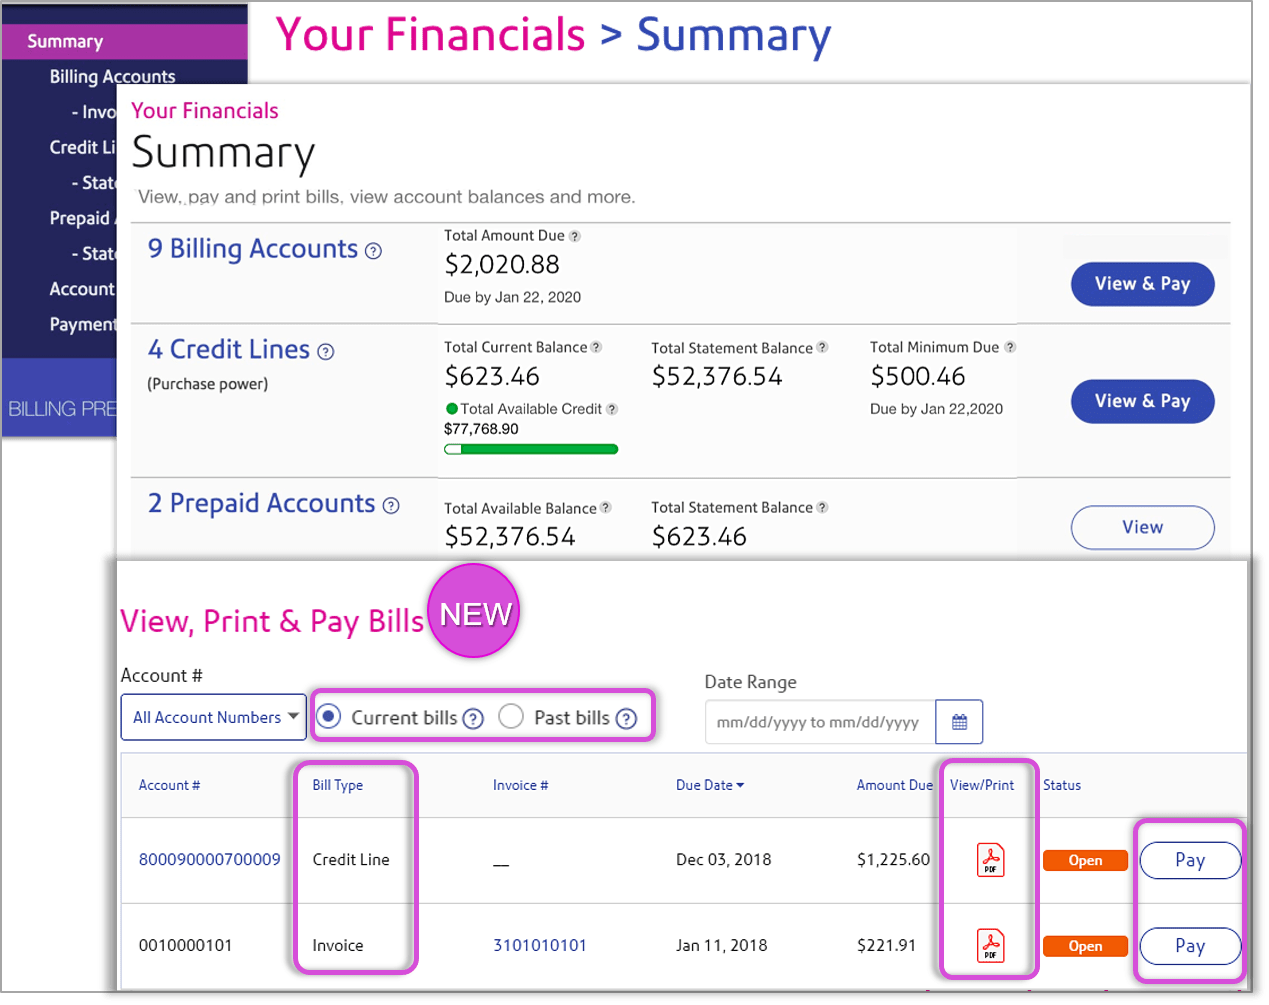Open the date range calendar picker

coord(959,721)
